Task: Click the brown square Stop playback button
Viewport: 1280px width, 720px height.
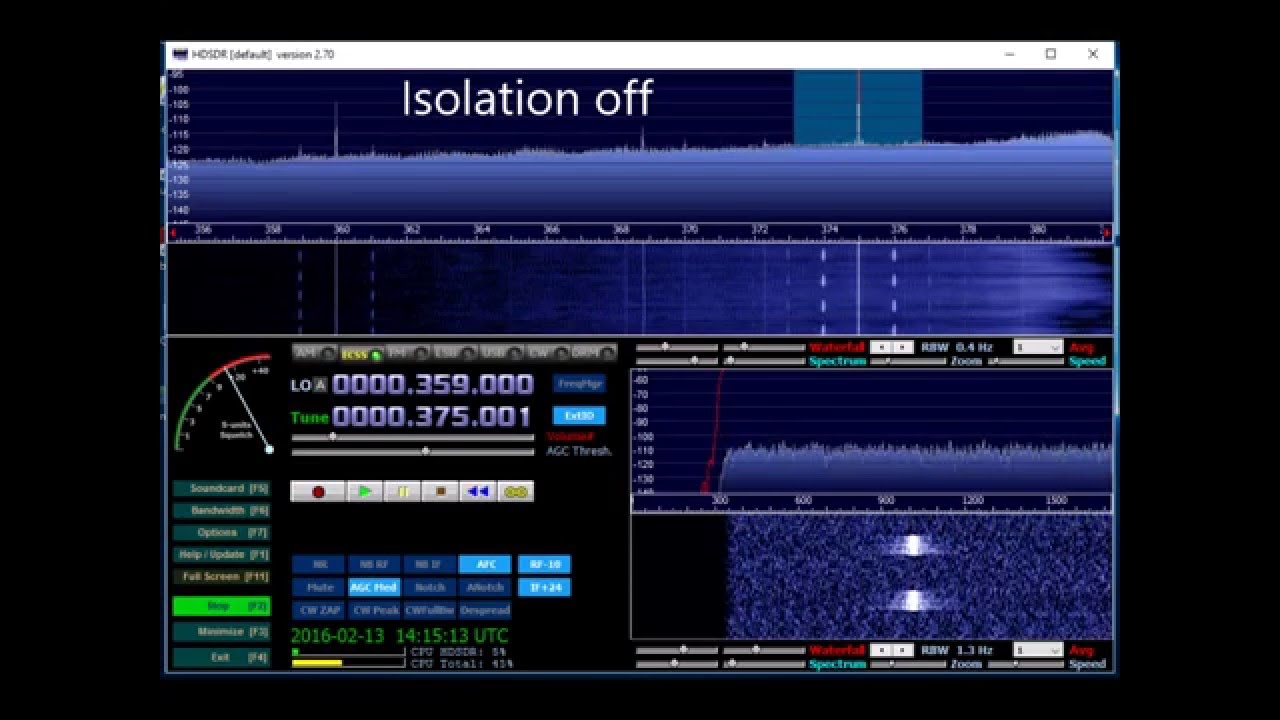Action: 440,491
